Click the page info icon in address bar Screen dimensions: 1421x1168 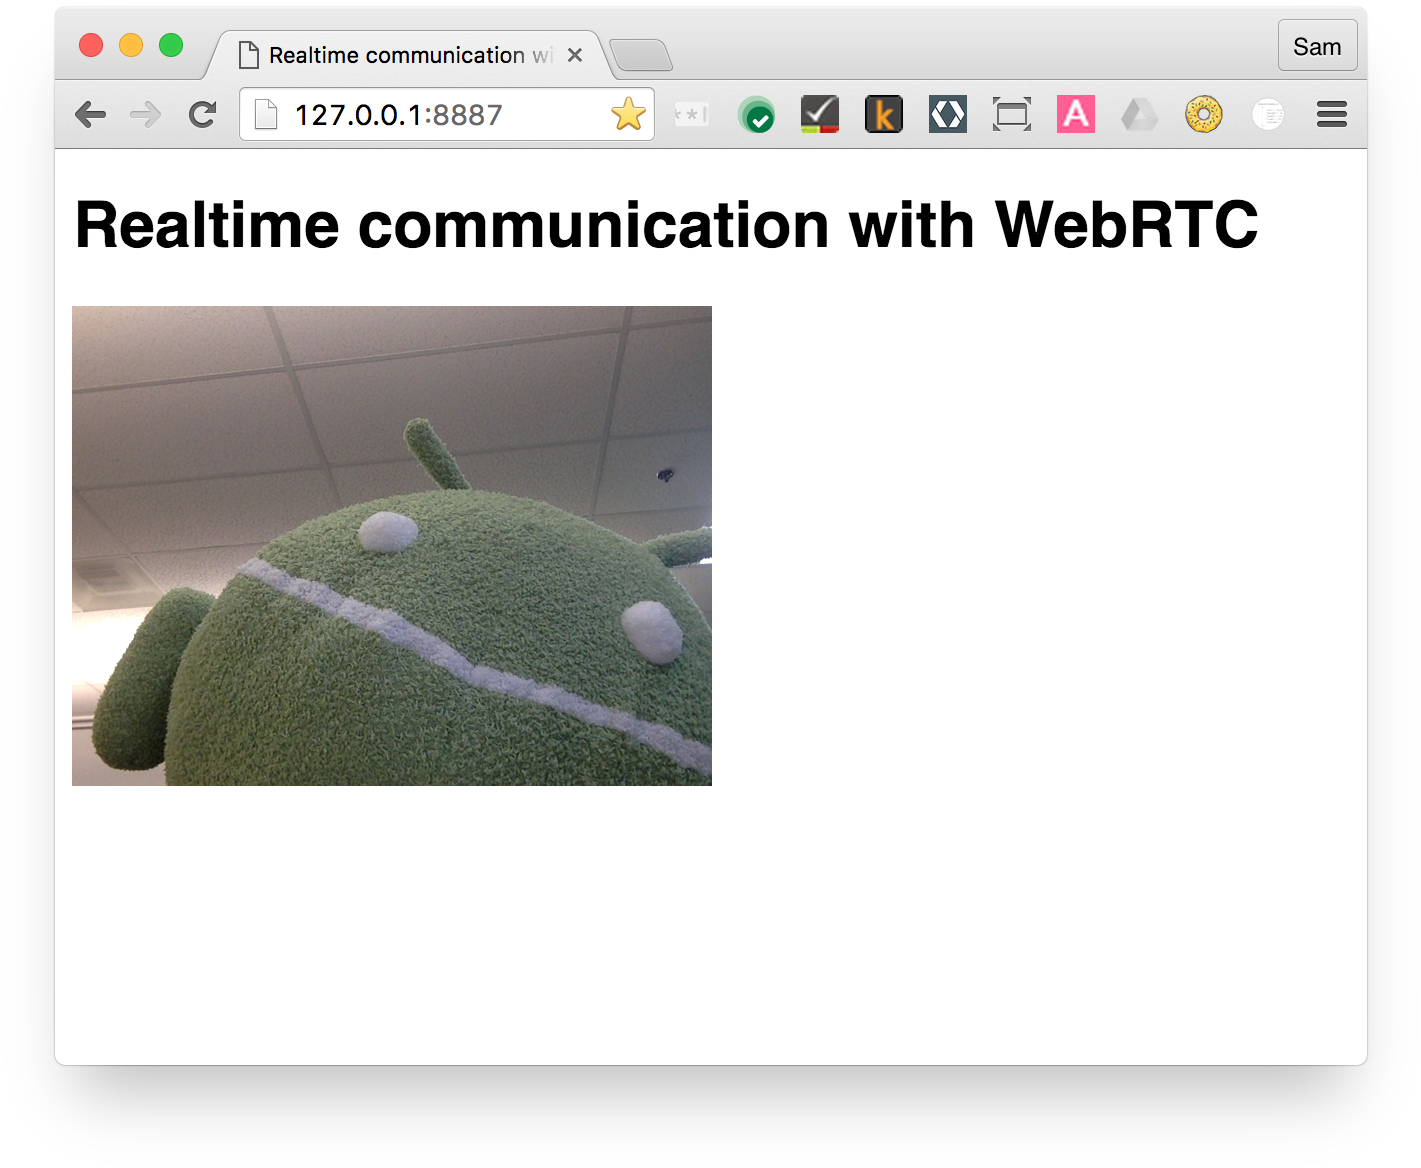click(x=264, y=114)
